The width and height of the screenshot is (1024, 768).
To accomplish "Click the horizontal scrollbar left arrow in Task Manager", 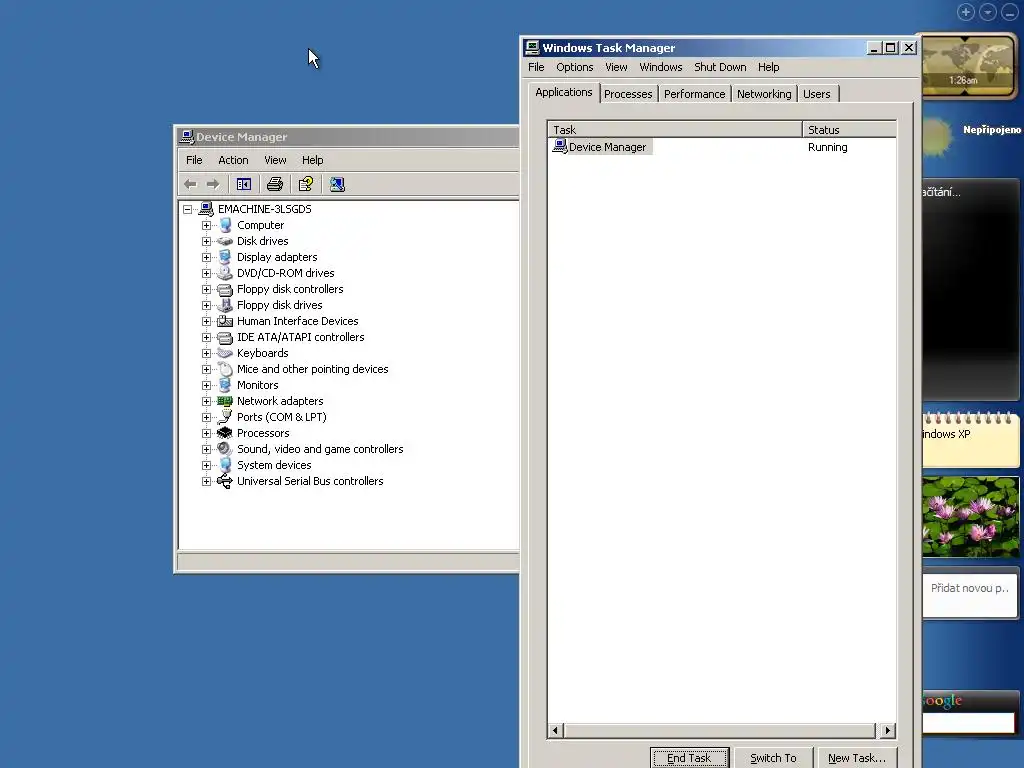I will click(x=555, y=730).
